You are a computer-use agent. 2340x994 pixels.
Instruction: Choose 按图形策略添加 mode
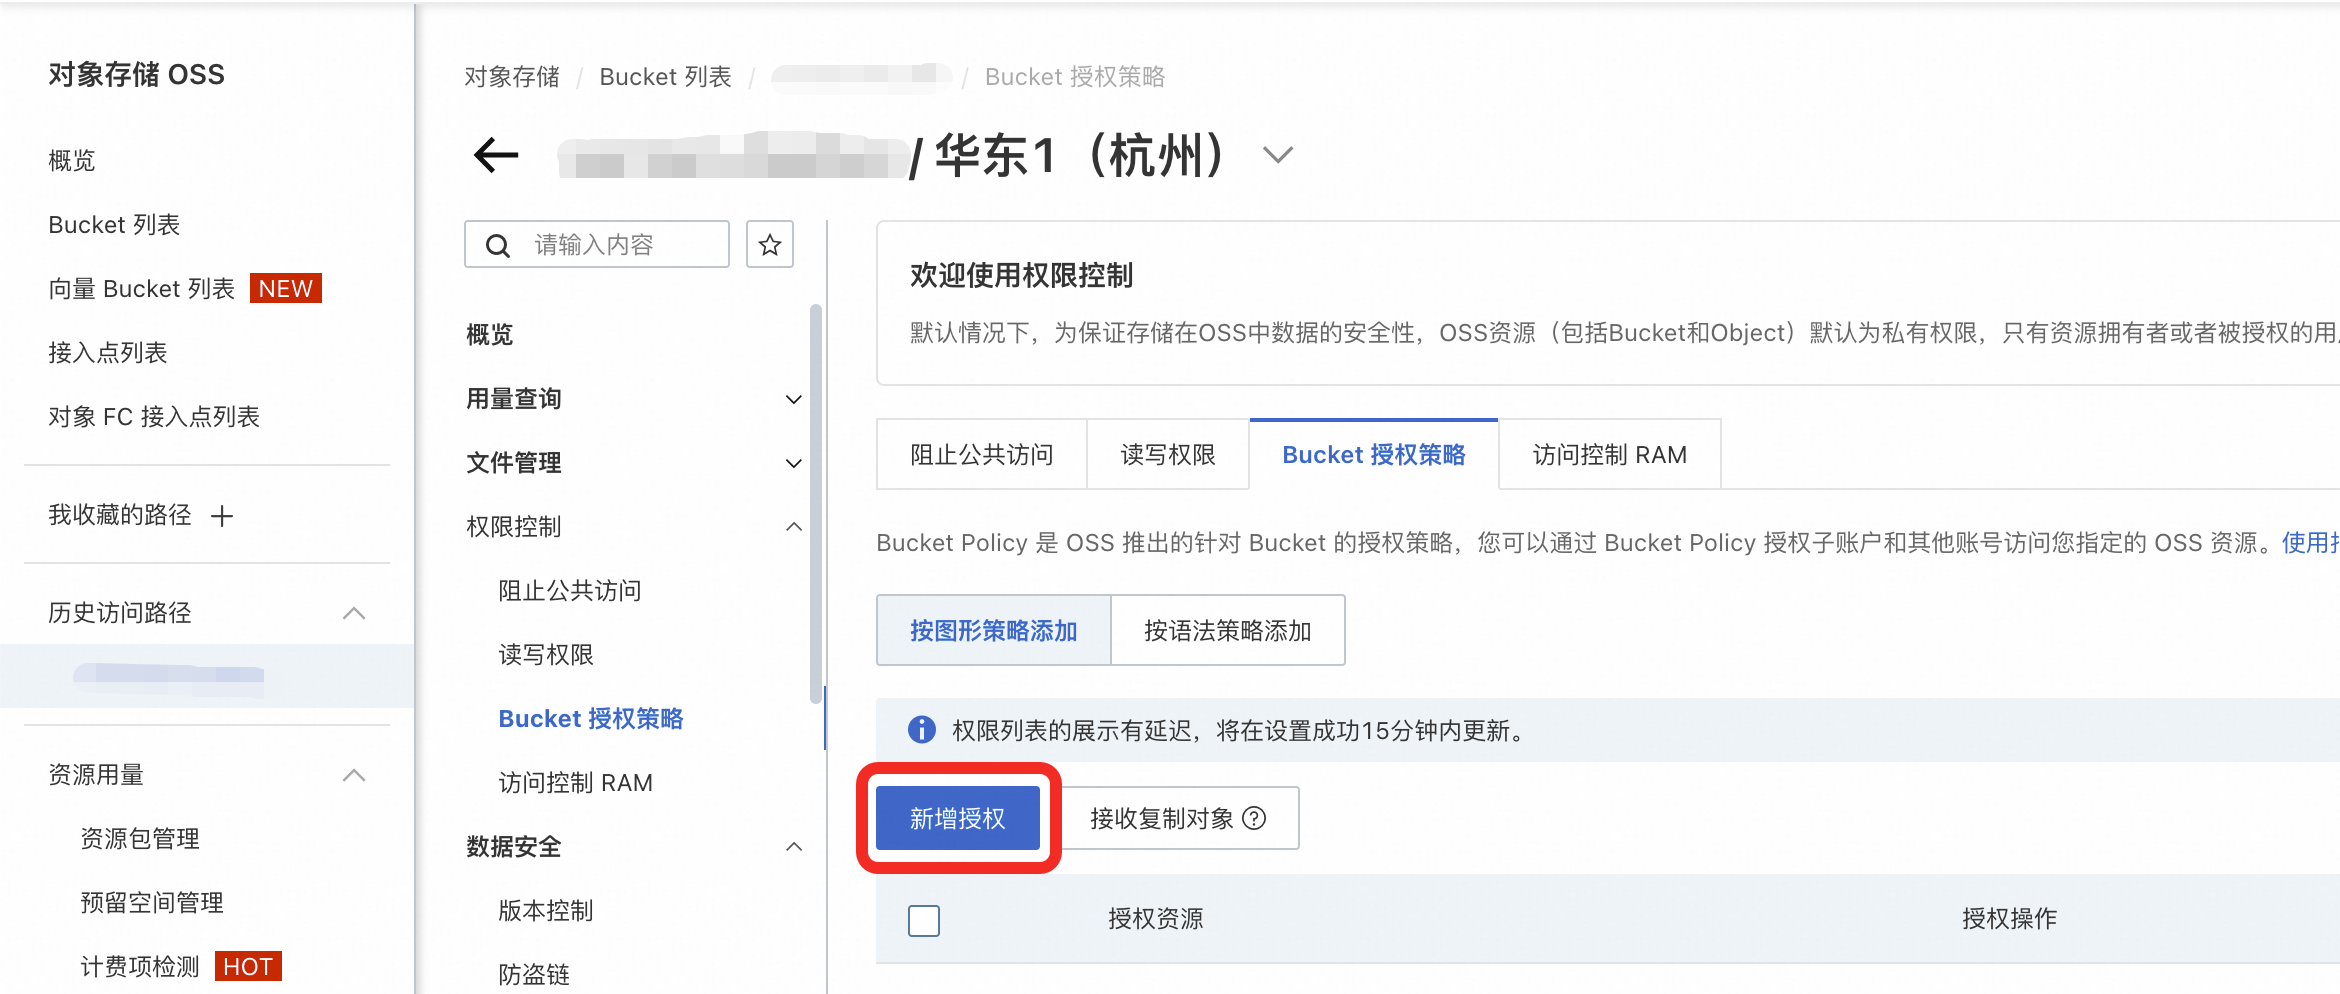click(x=994, y=631)
